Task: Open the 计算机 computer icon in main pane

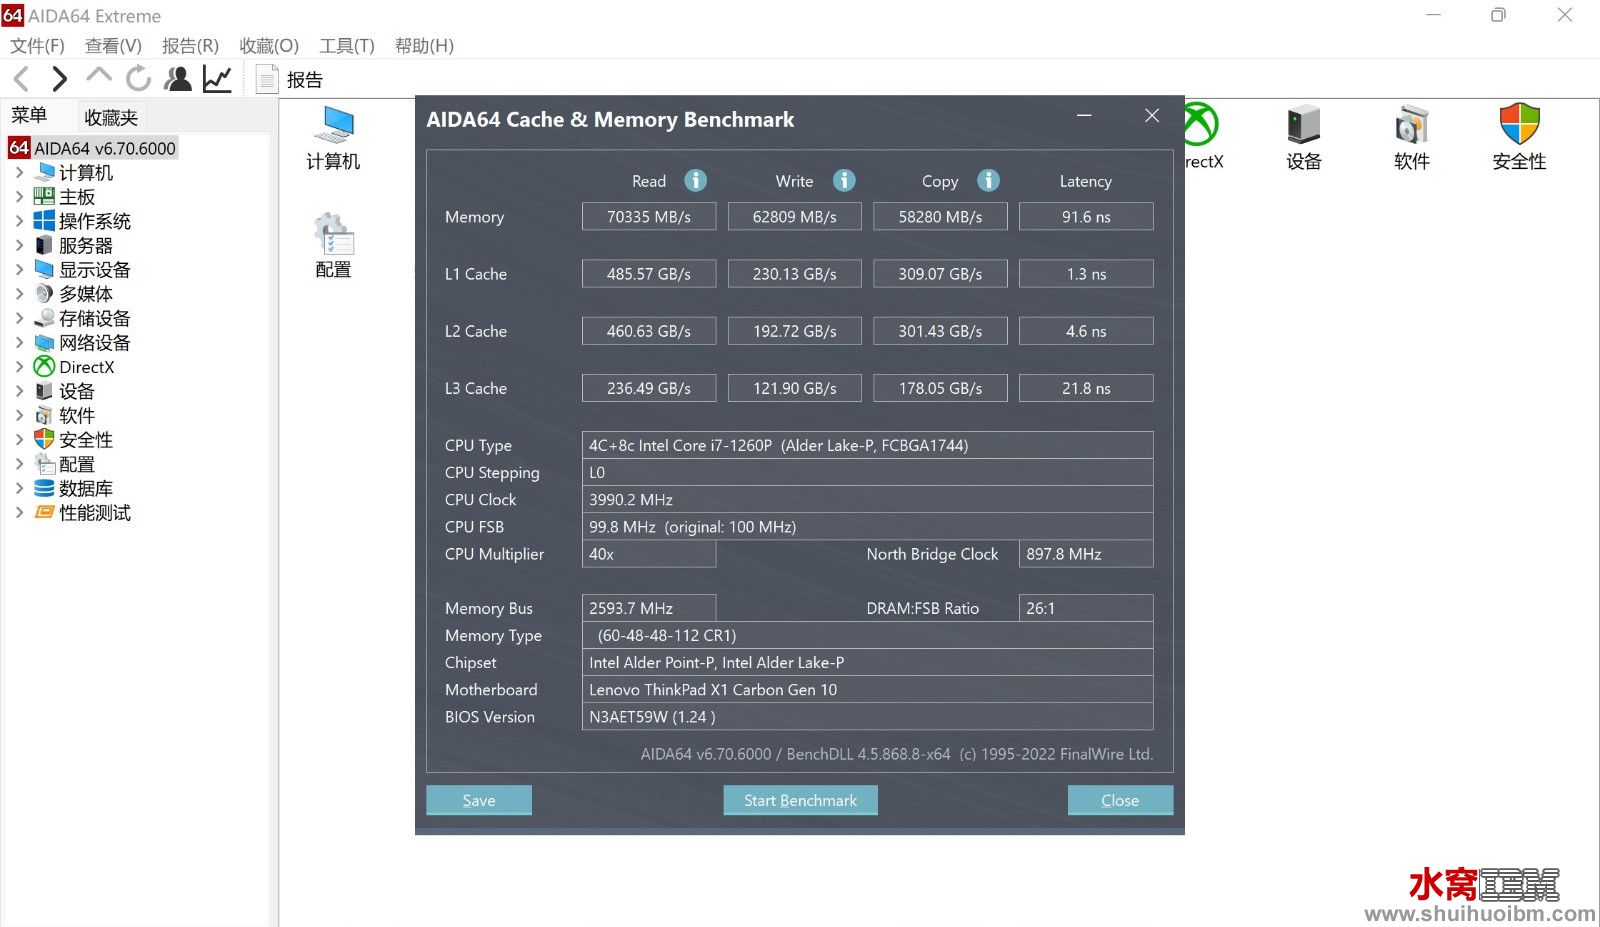Action: 333,138
